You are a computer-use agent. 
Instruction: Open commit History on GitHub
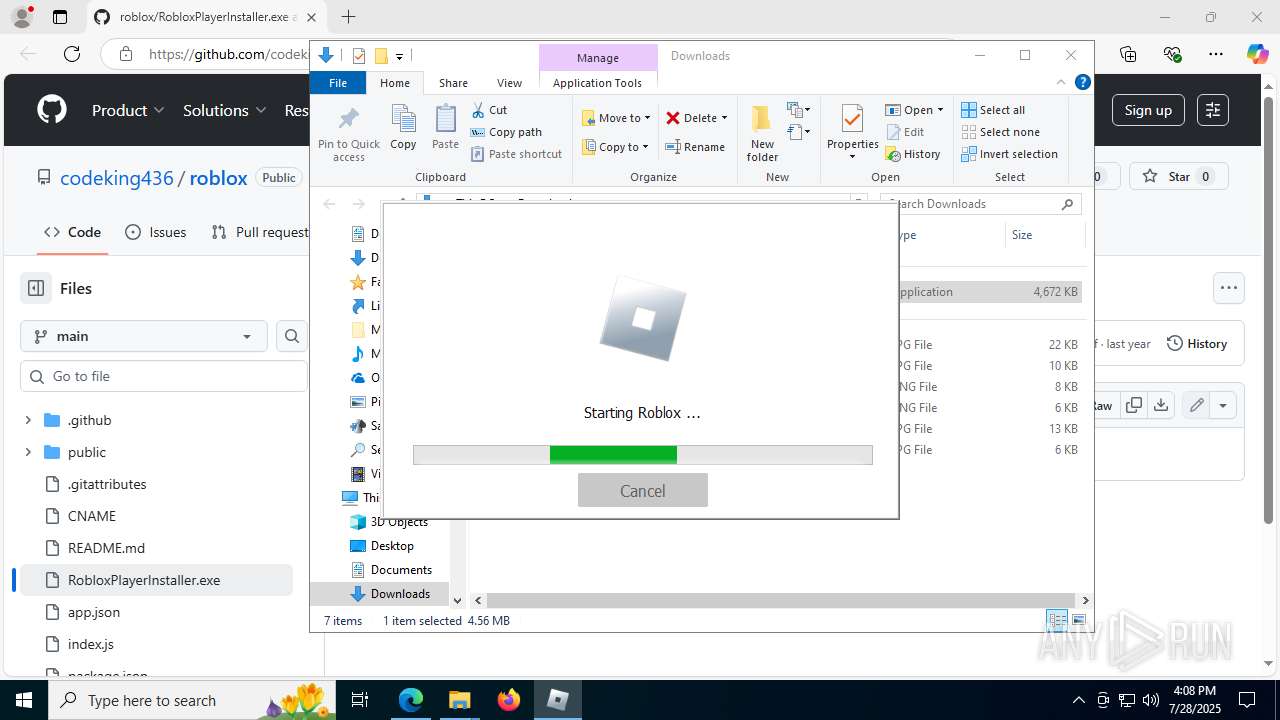click(1197, 343)
